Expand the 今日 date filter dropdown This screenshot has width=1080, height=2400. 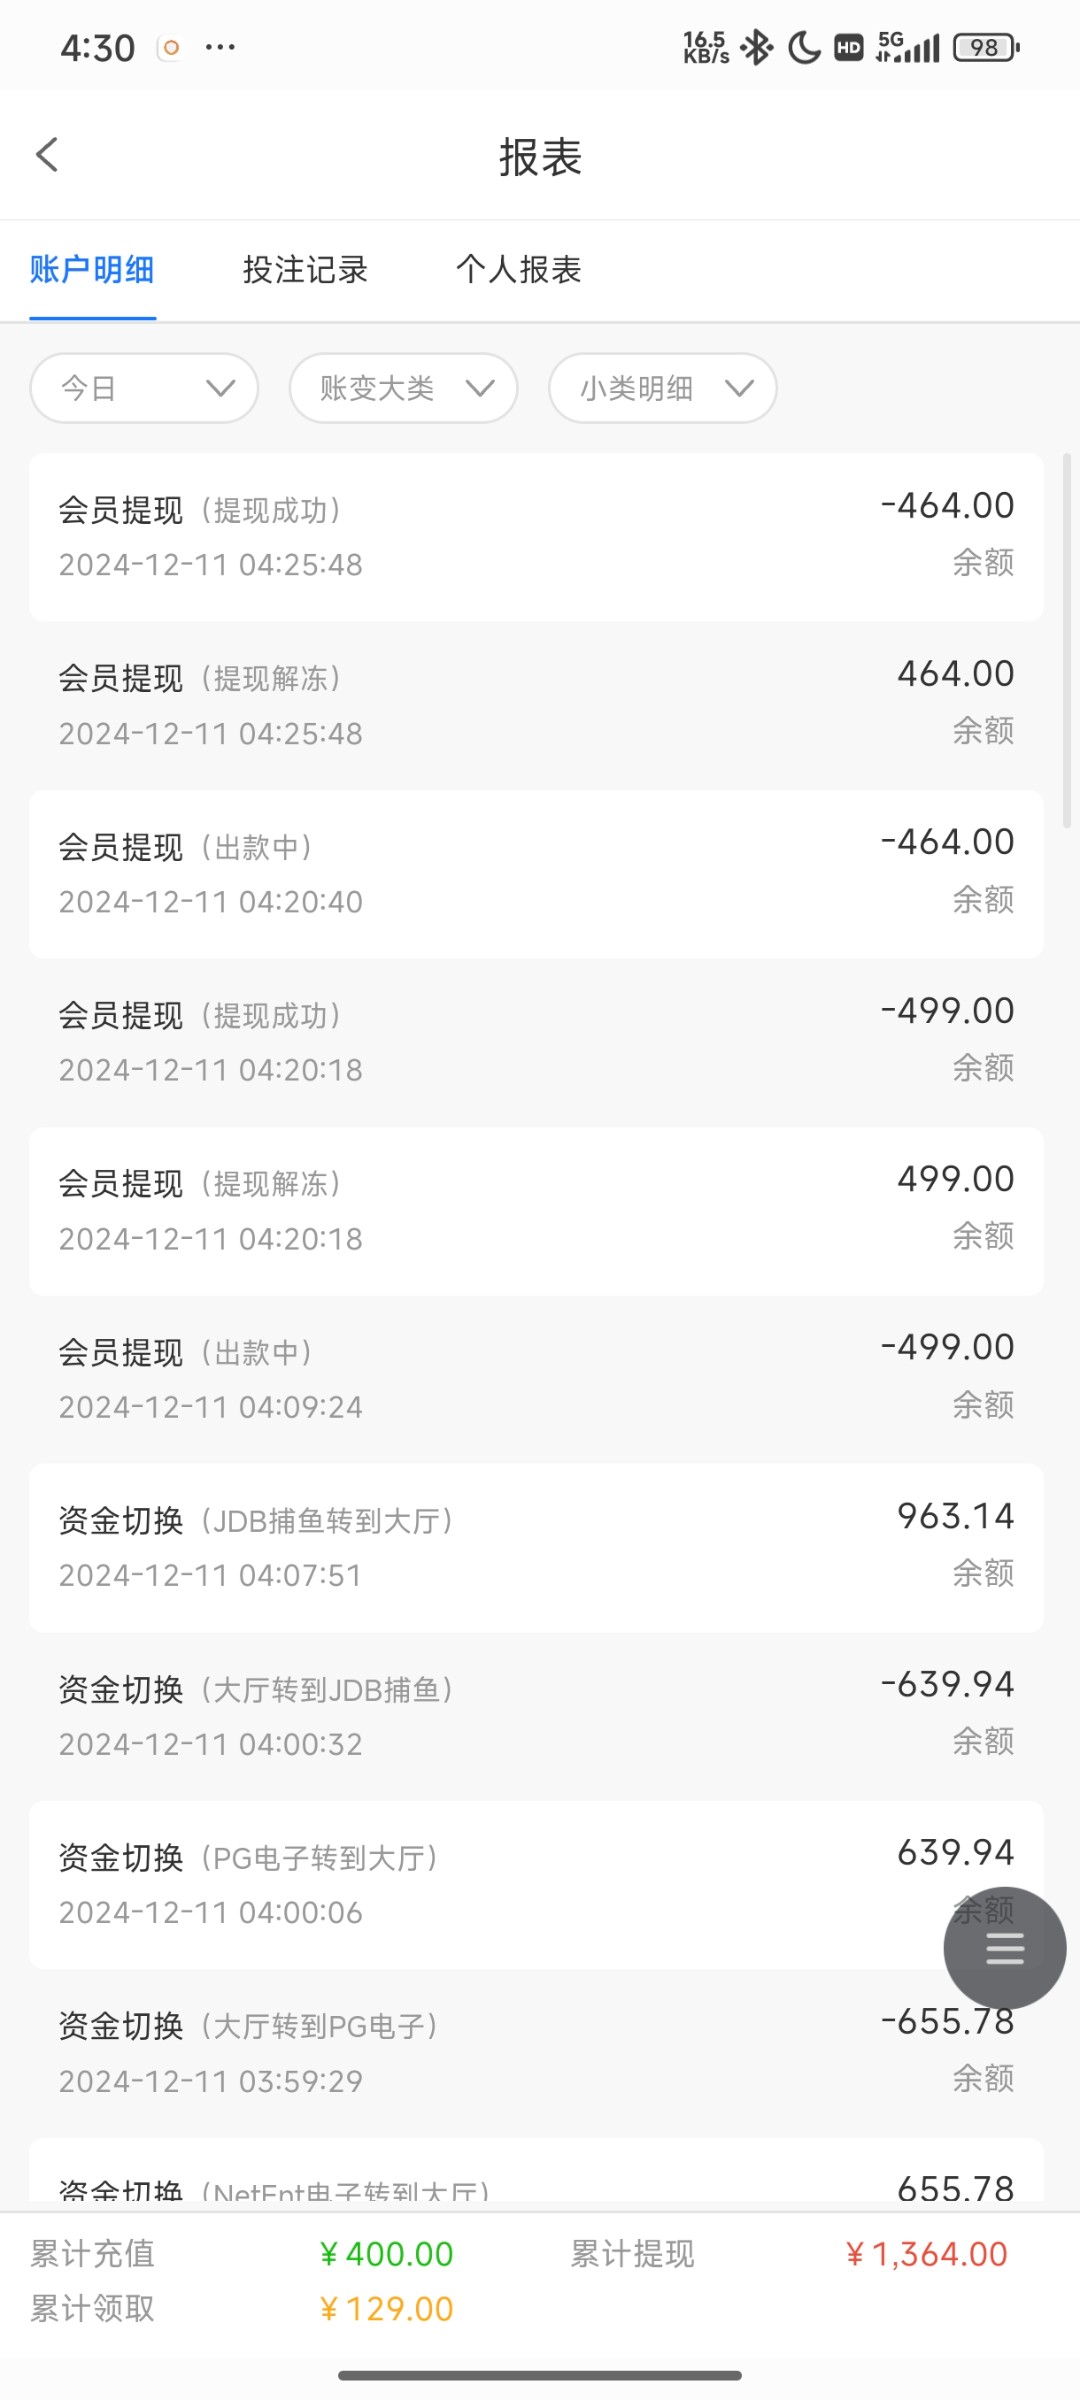pyautogui.click(x=145, y=388)
